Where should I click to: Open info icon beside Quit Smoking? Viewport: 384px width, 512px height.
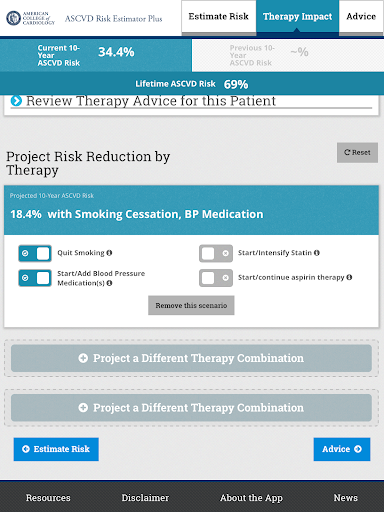(x=109, y=253)
